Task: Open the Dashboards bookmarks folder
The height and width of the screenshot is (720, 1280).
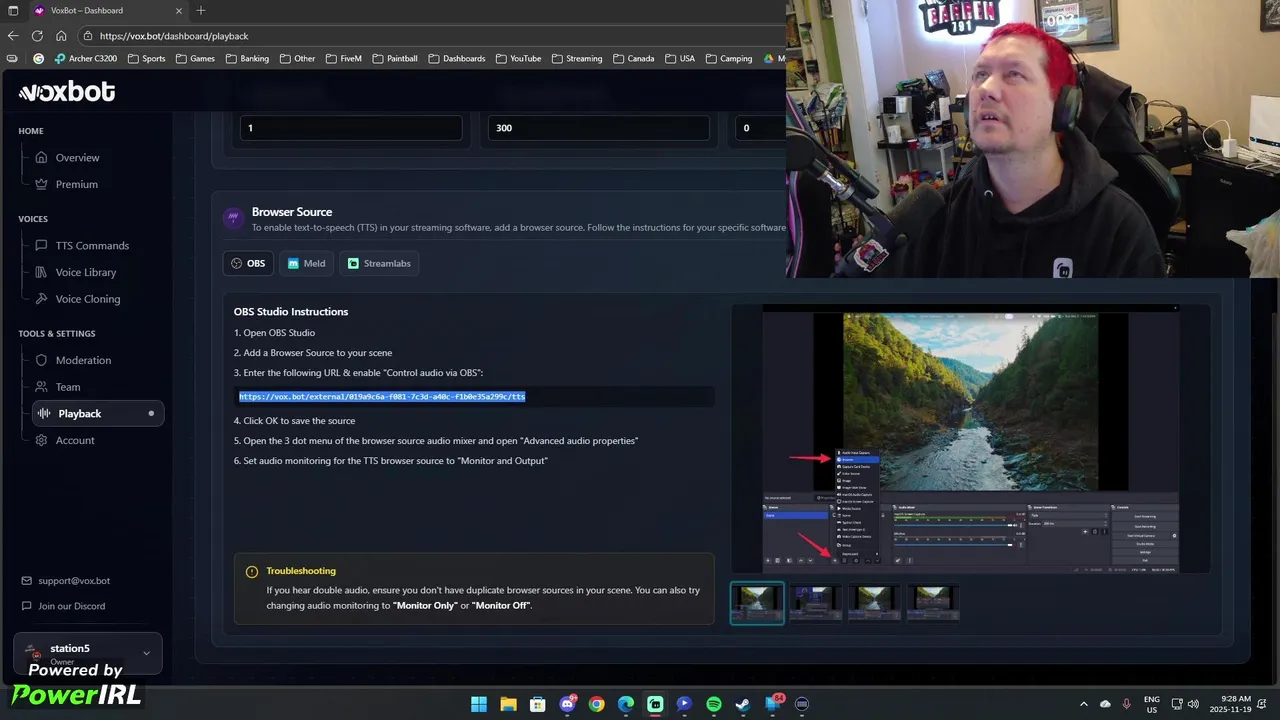Action: coord(457,59)
